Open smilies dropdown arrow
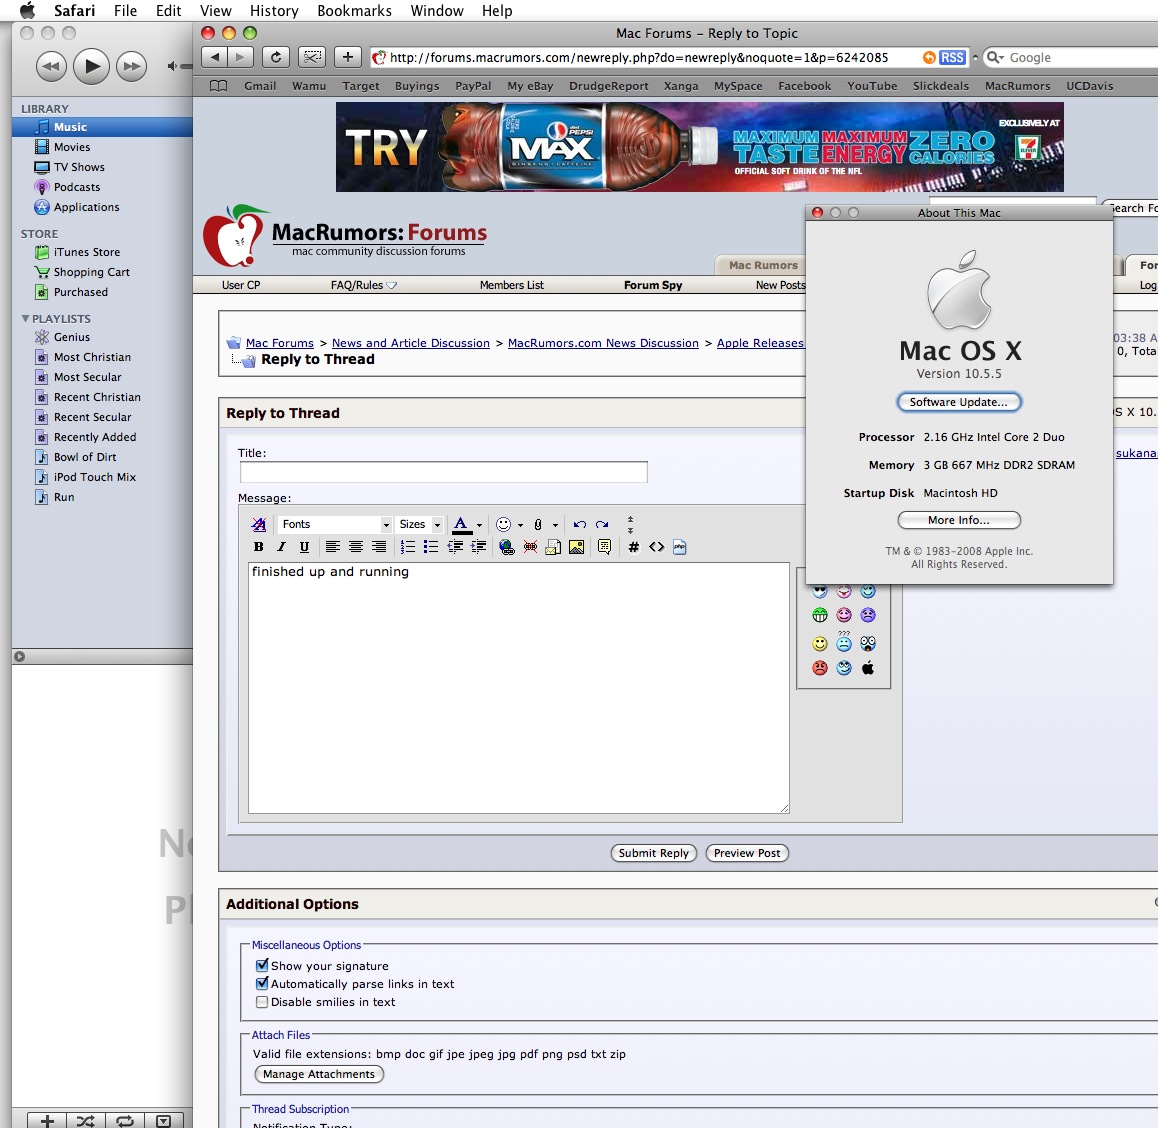Viewport: 1158px width, 1128px height. 521,525
